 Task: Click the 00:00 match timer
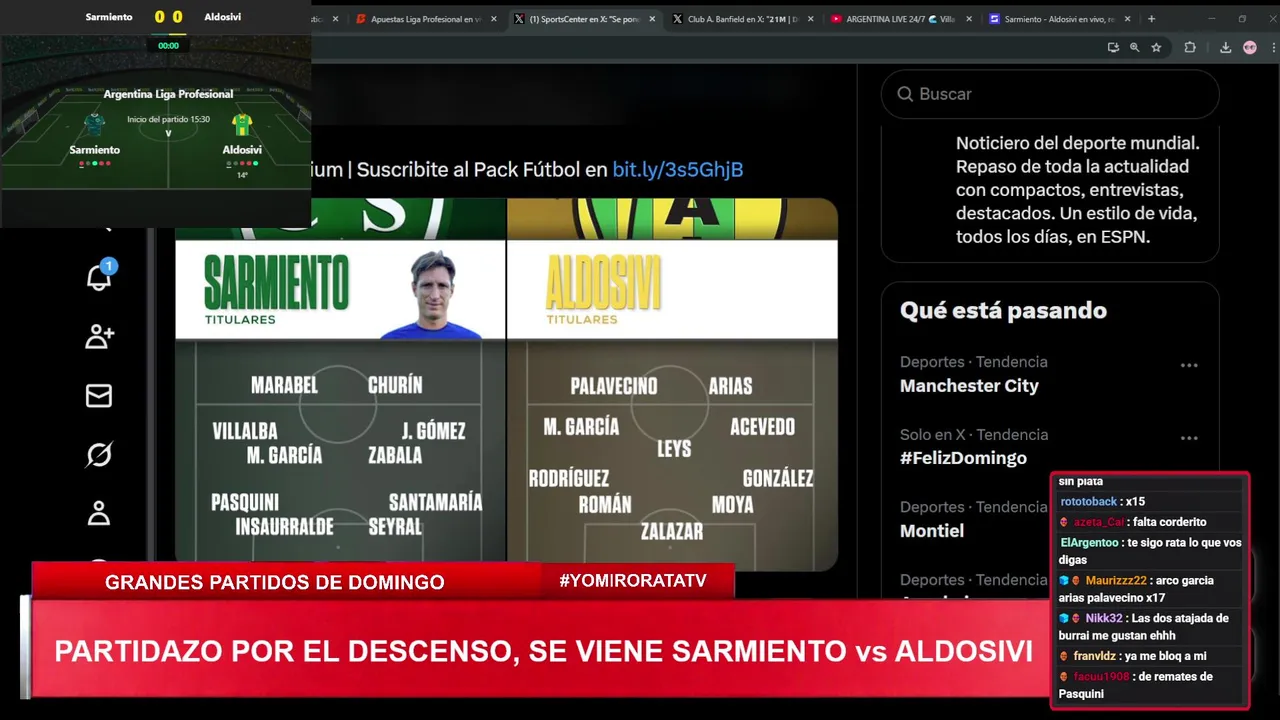coord(168,45)
